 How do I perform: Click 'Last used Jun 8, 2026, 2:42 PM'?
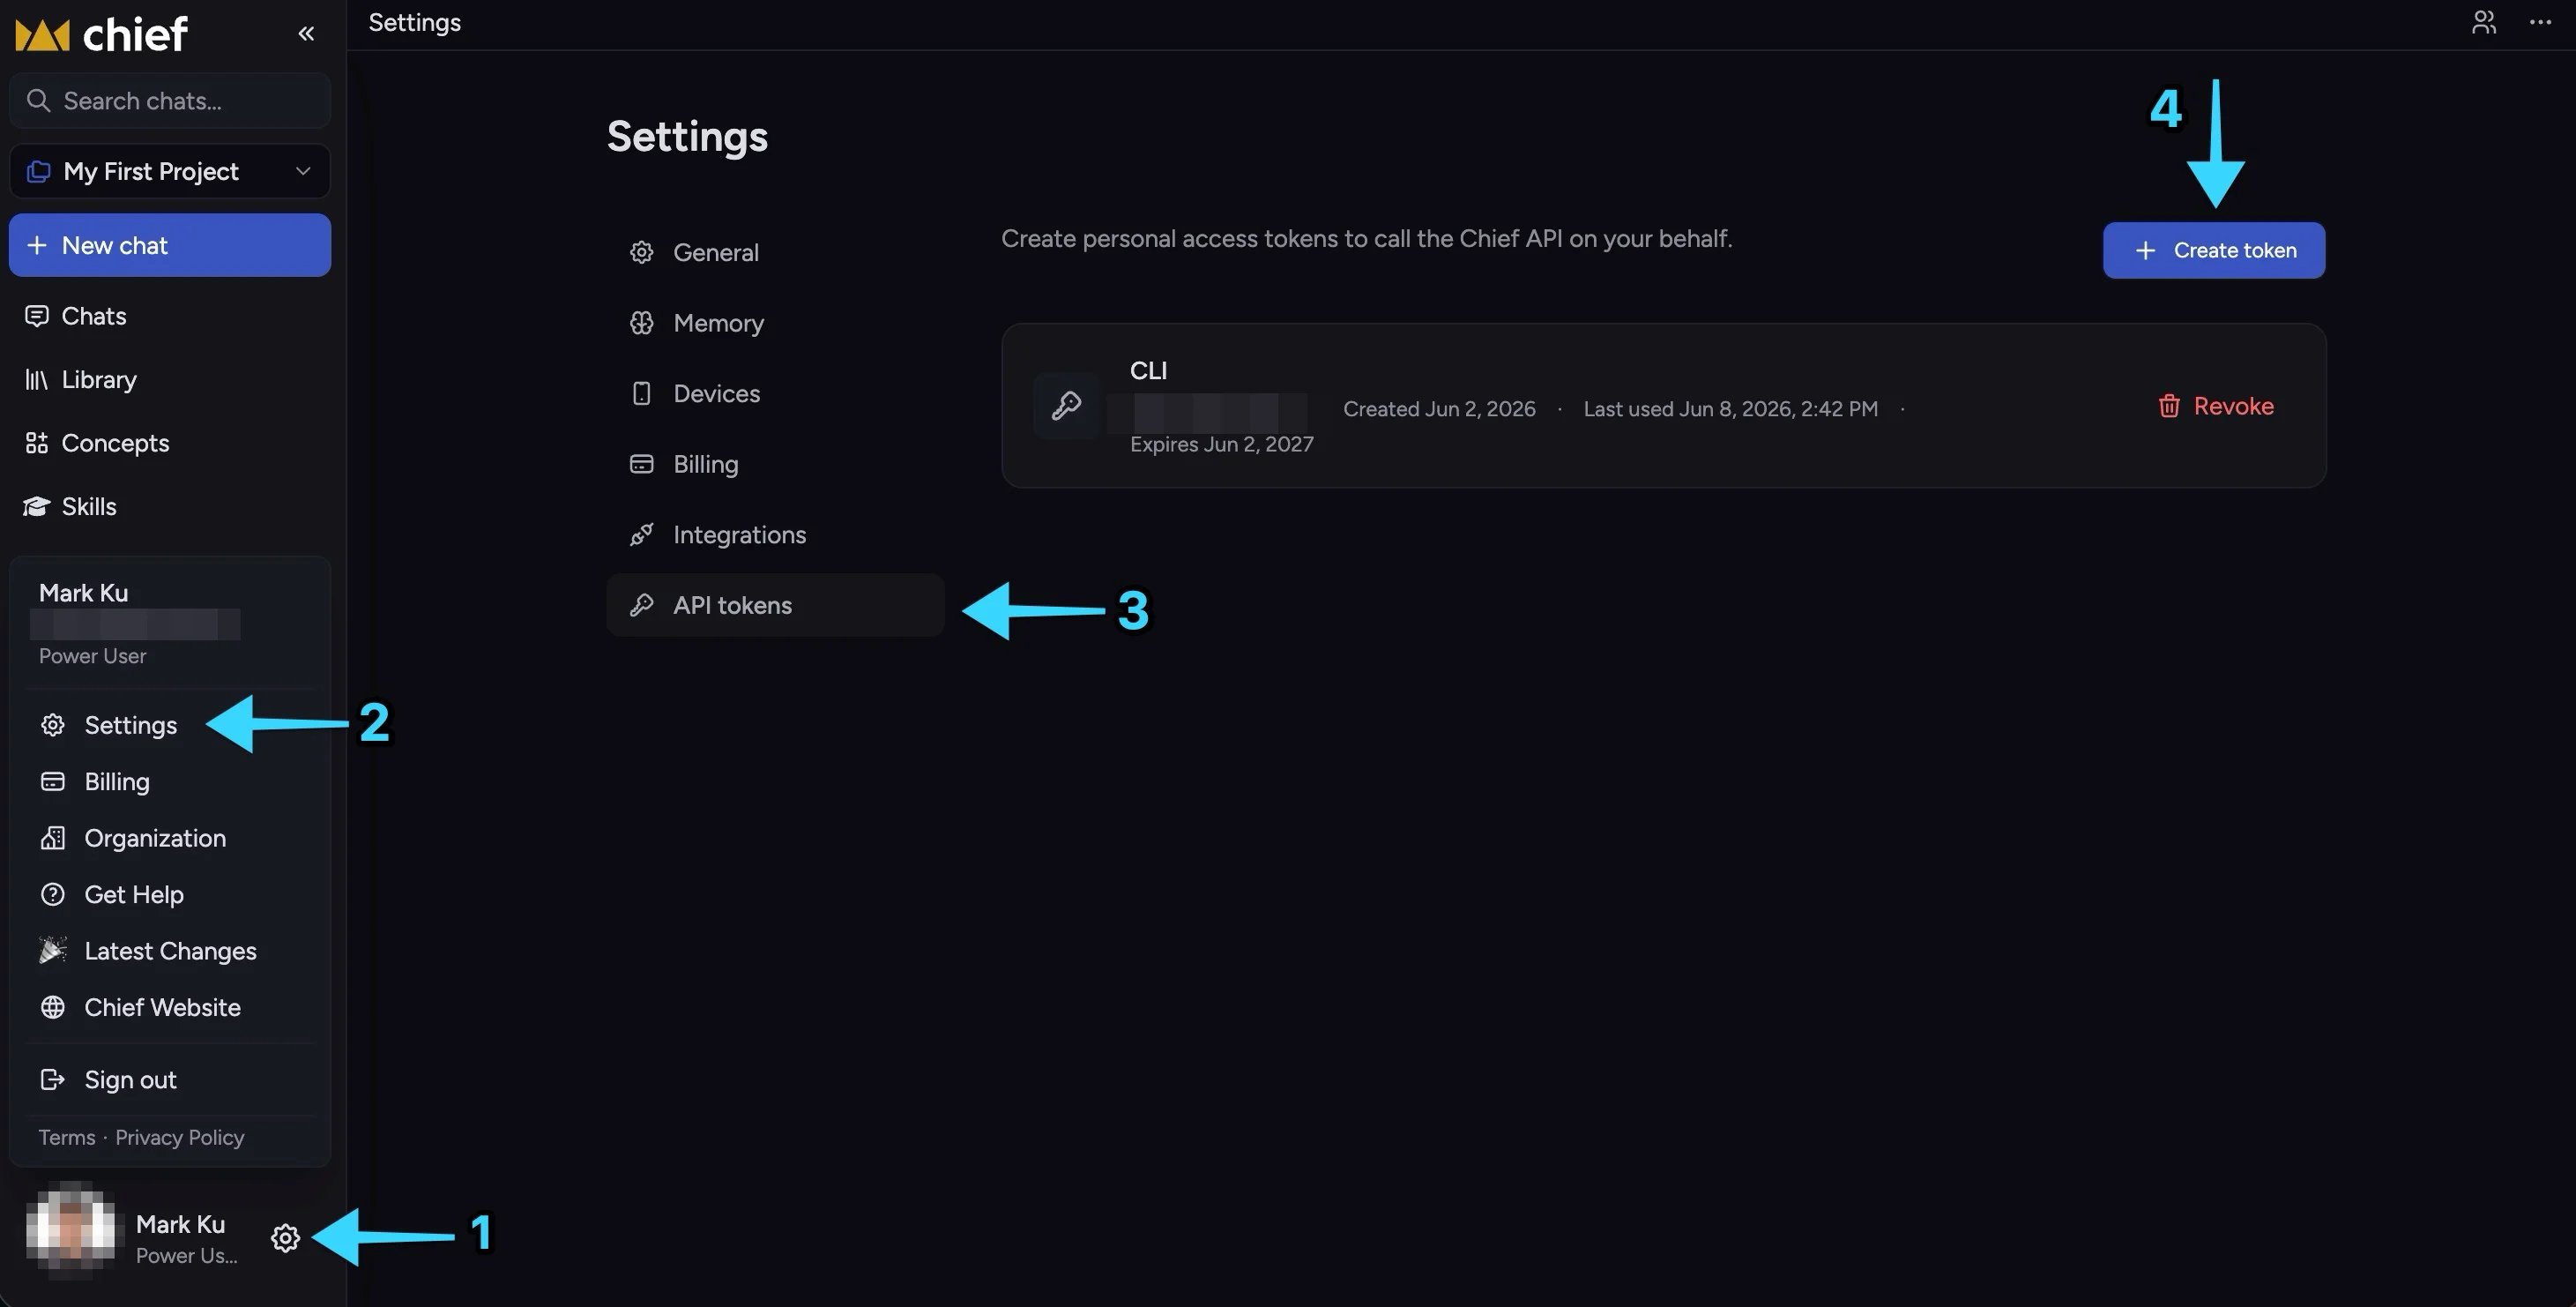(1731, 409)
